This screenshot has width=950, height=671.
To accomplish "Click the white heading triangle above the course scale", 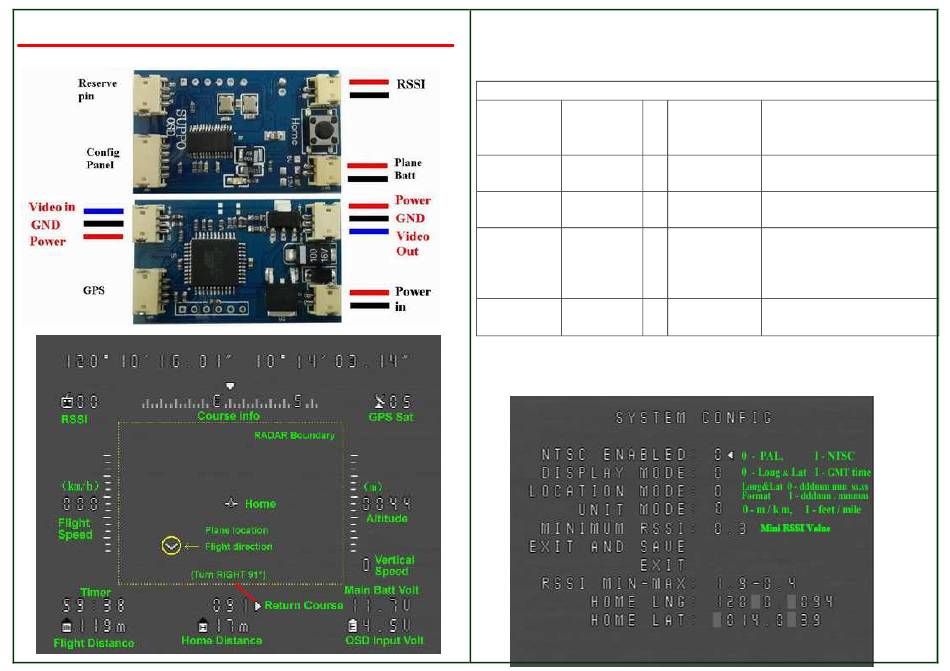I will click(230, 386).
